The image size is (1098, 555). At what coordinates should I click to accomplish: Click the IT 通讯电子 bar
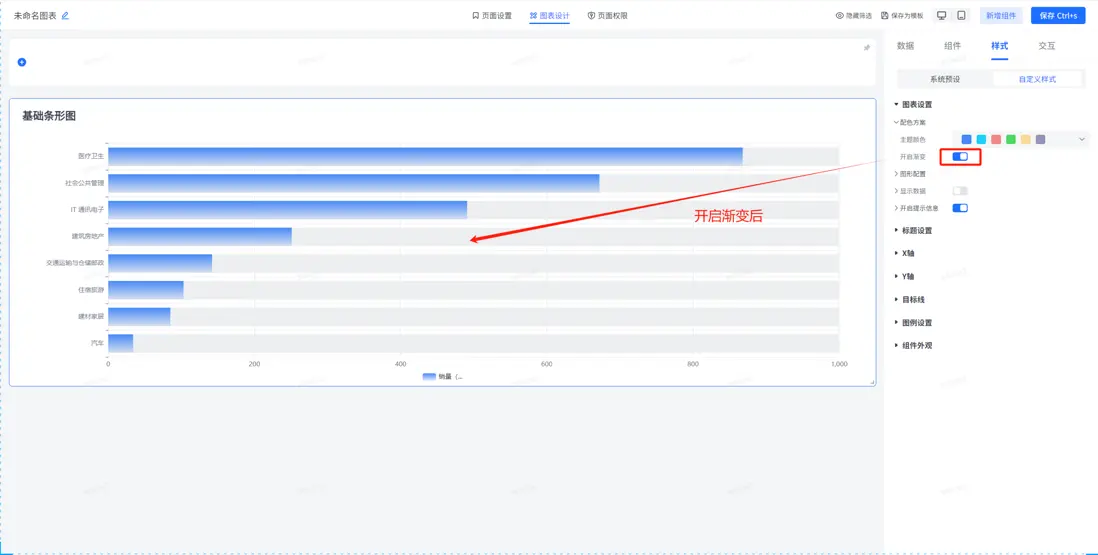point(287,210)
